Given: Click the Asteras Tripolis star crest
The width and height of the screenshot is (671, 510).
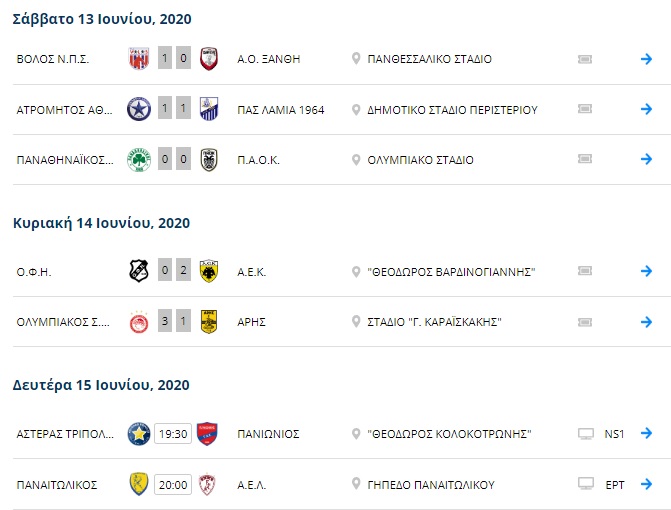Looking at the screenshot, I should pyautogui.click(x=139, y=434).
